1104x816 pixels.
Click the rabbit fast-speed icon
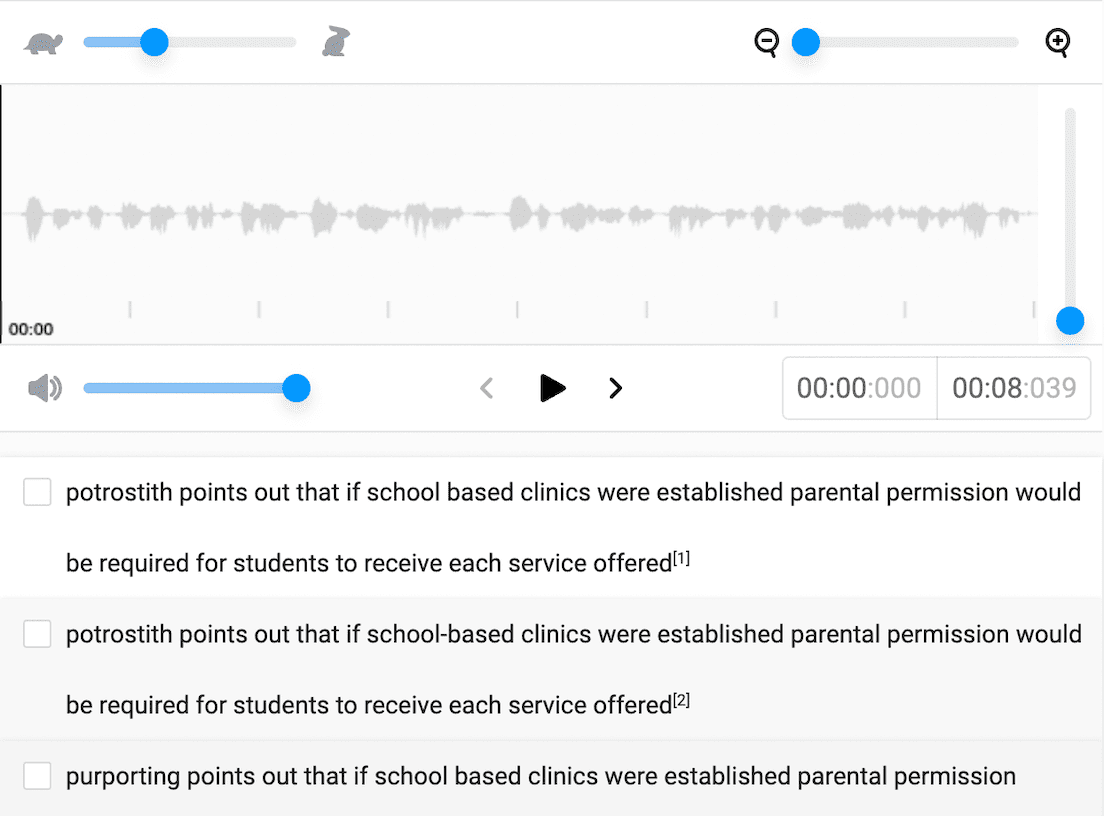pyautogui.click(x=336, y=42)
